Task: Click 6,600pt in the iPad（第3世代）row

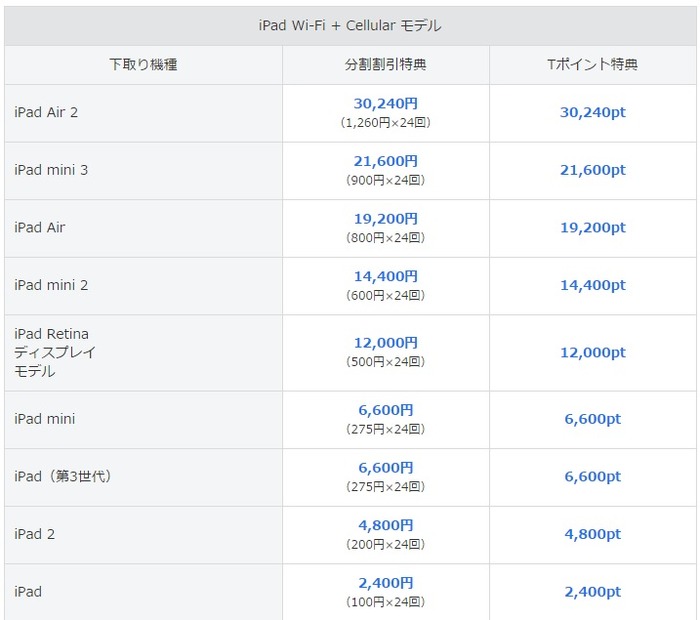Action: 593,476
